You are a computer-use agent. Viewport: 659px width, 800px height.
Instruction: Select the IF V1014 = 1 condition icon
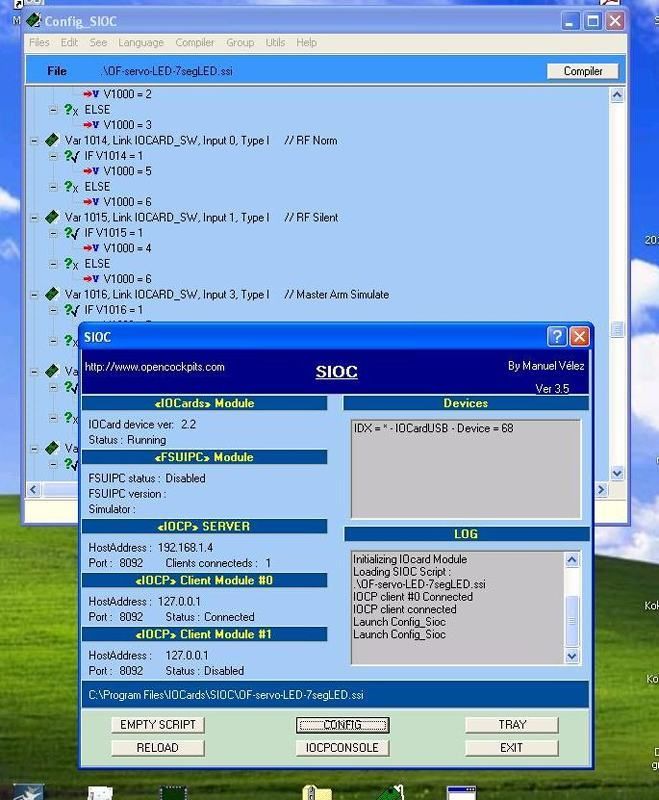(x=72, y=156)
